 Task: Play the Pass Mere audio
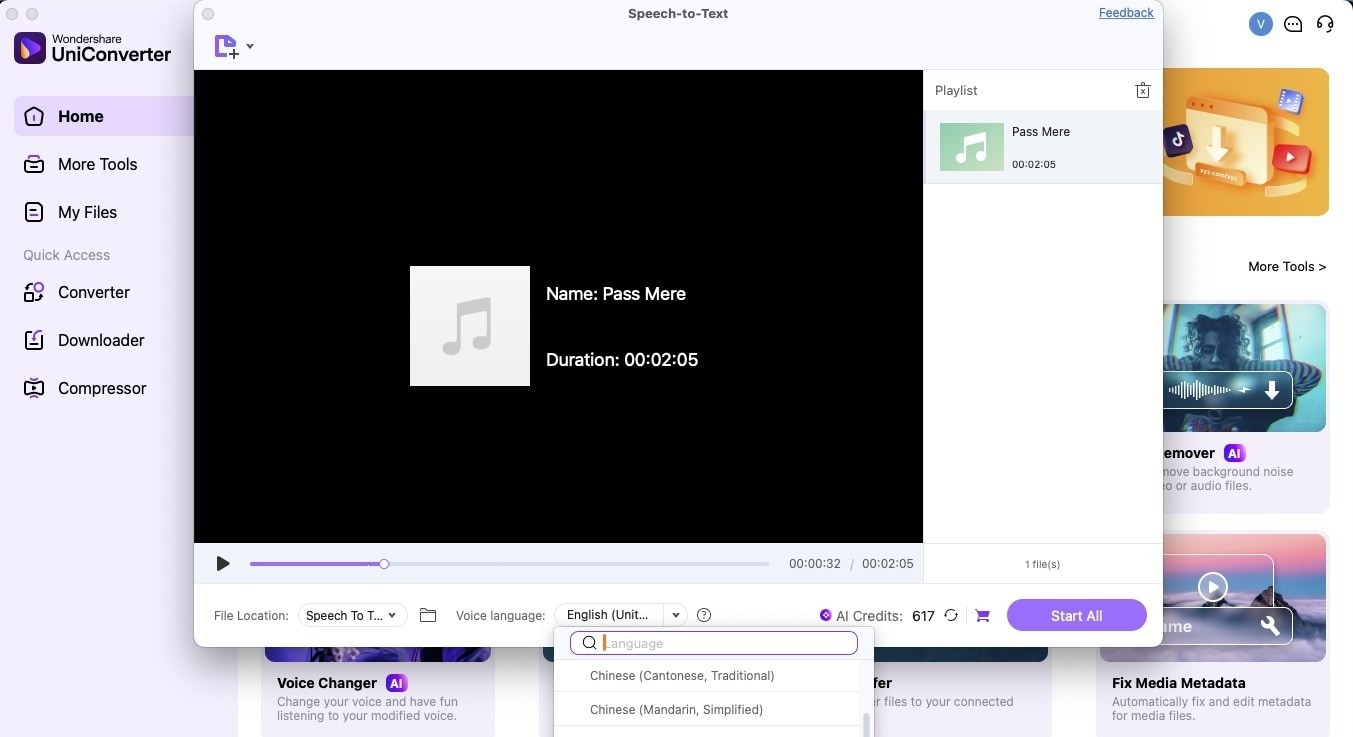click(x=223, y=564)
